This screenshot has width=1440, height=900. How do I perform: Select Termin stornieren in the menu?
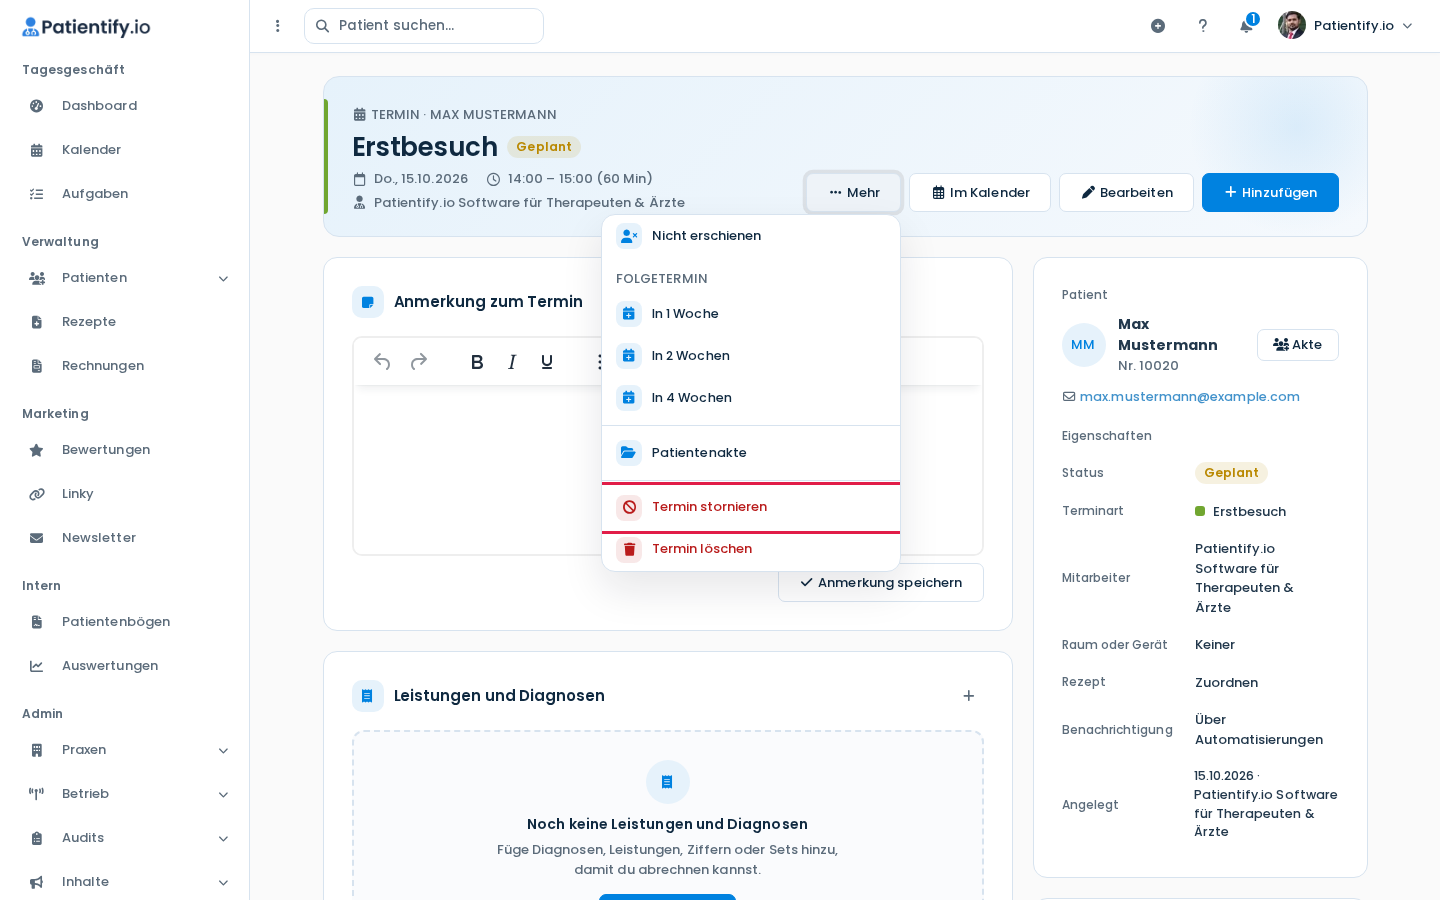(x=751, y=507)
